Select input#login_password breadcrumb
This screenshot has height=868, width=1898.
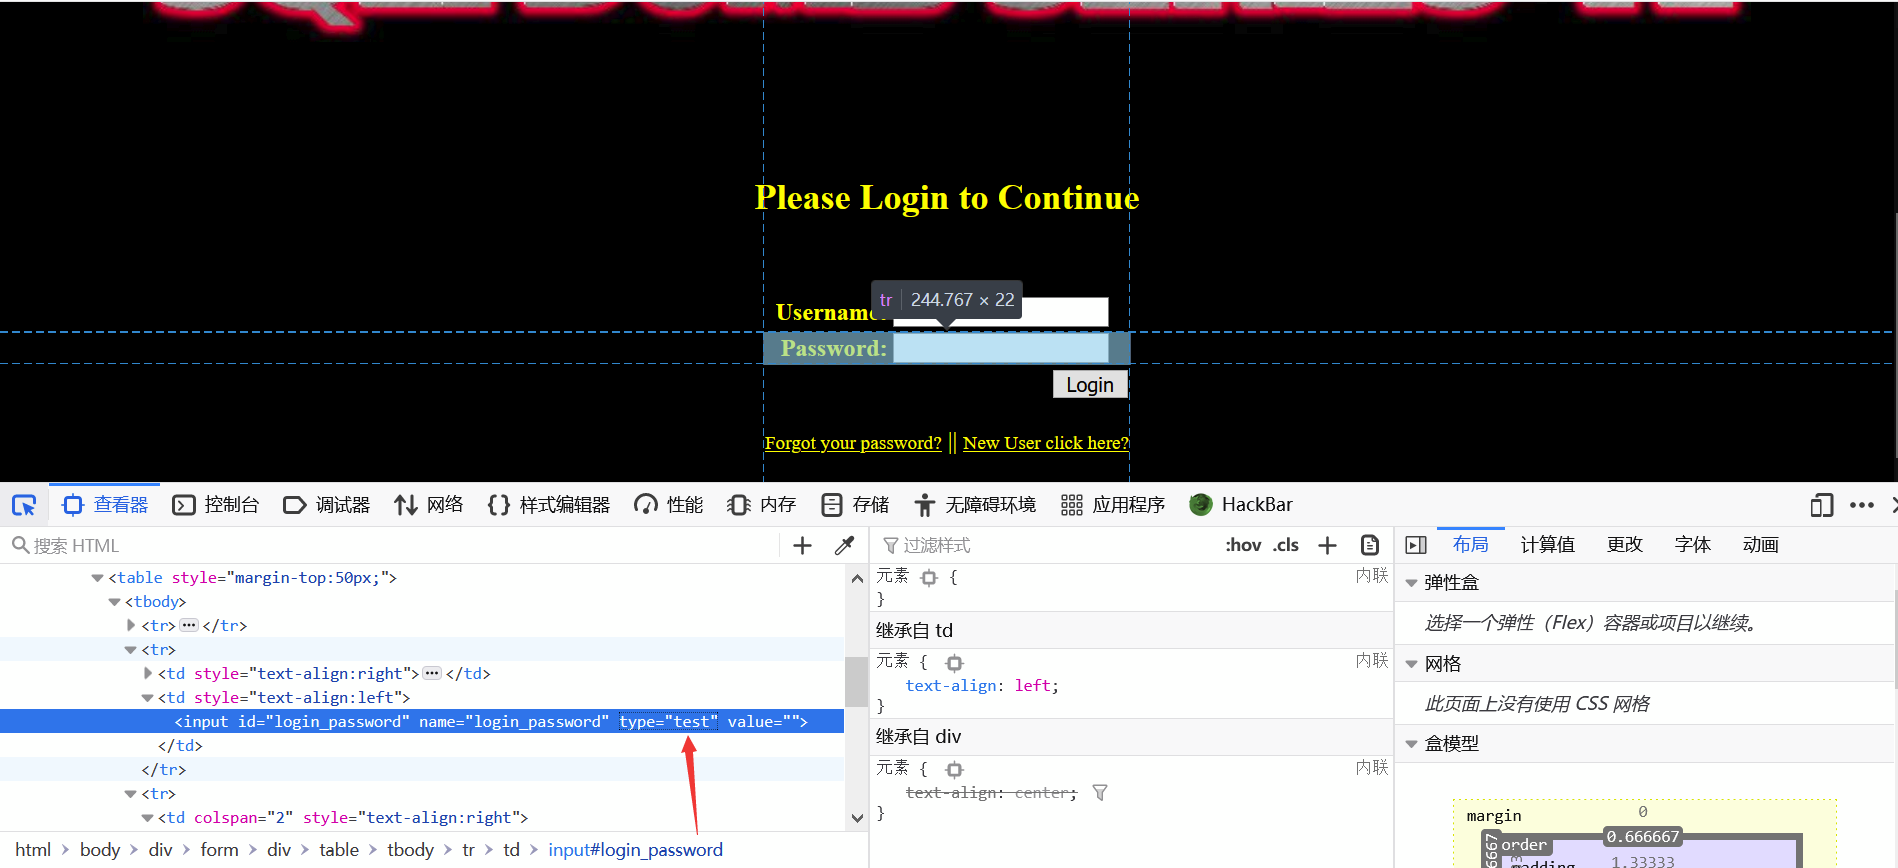coord(635,850)
